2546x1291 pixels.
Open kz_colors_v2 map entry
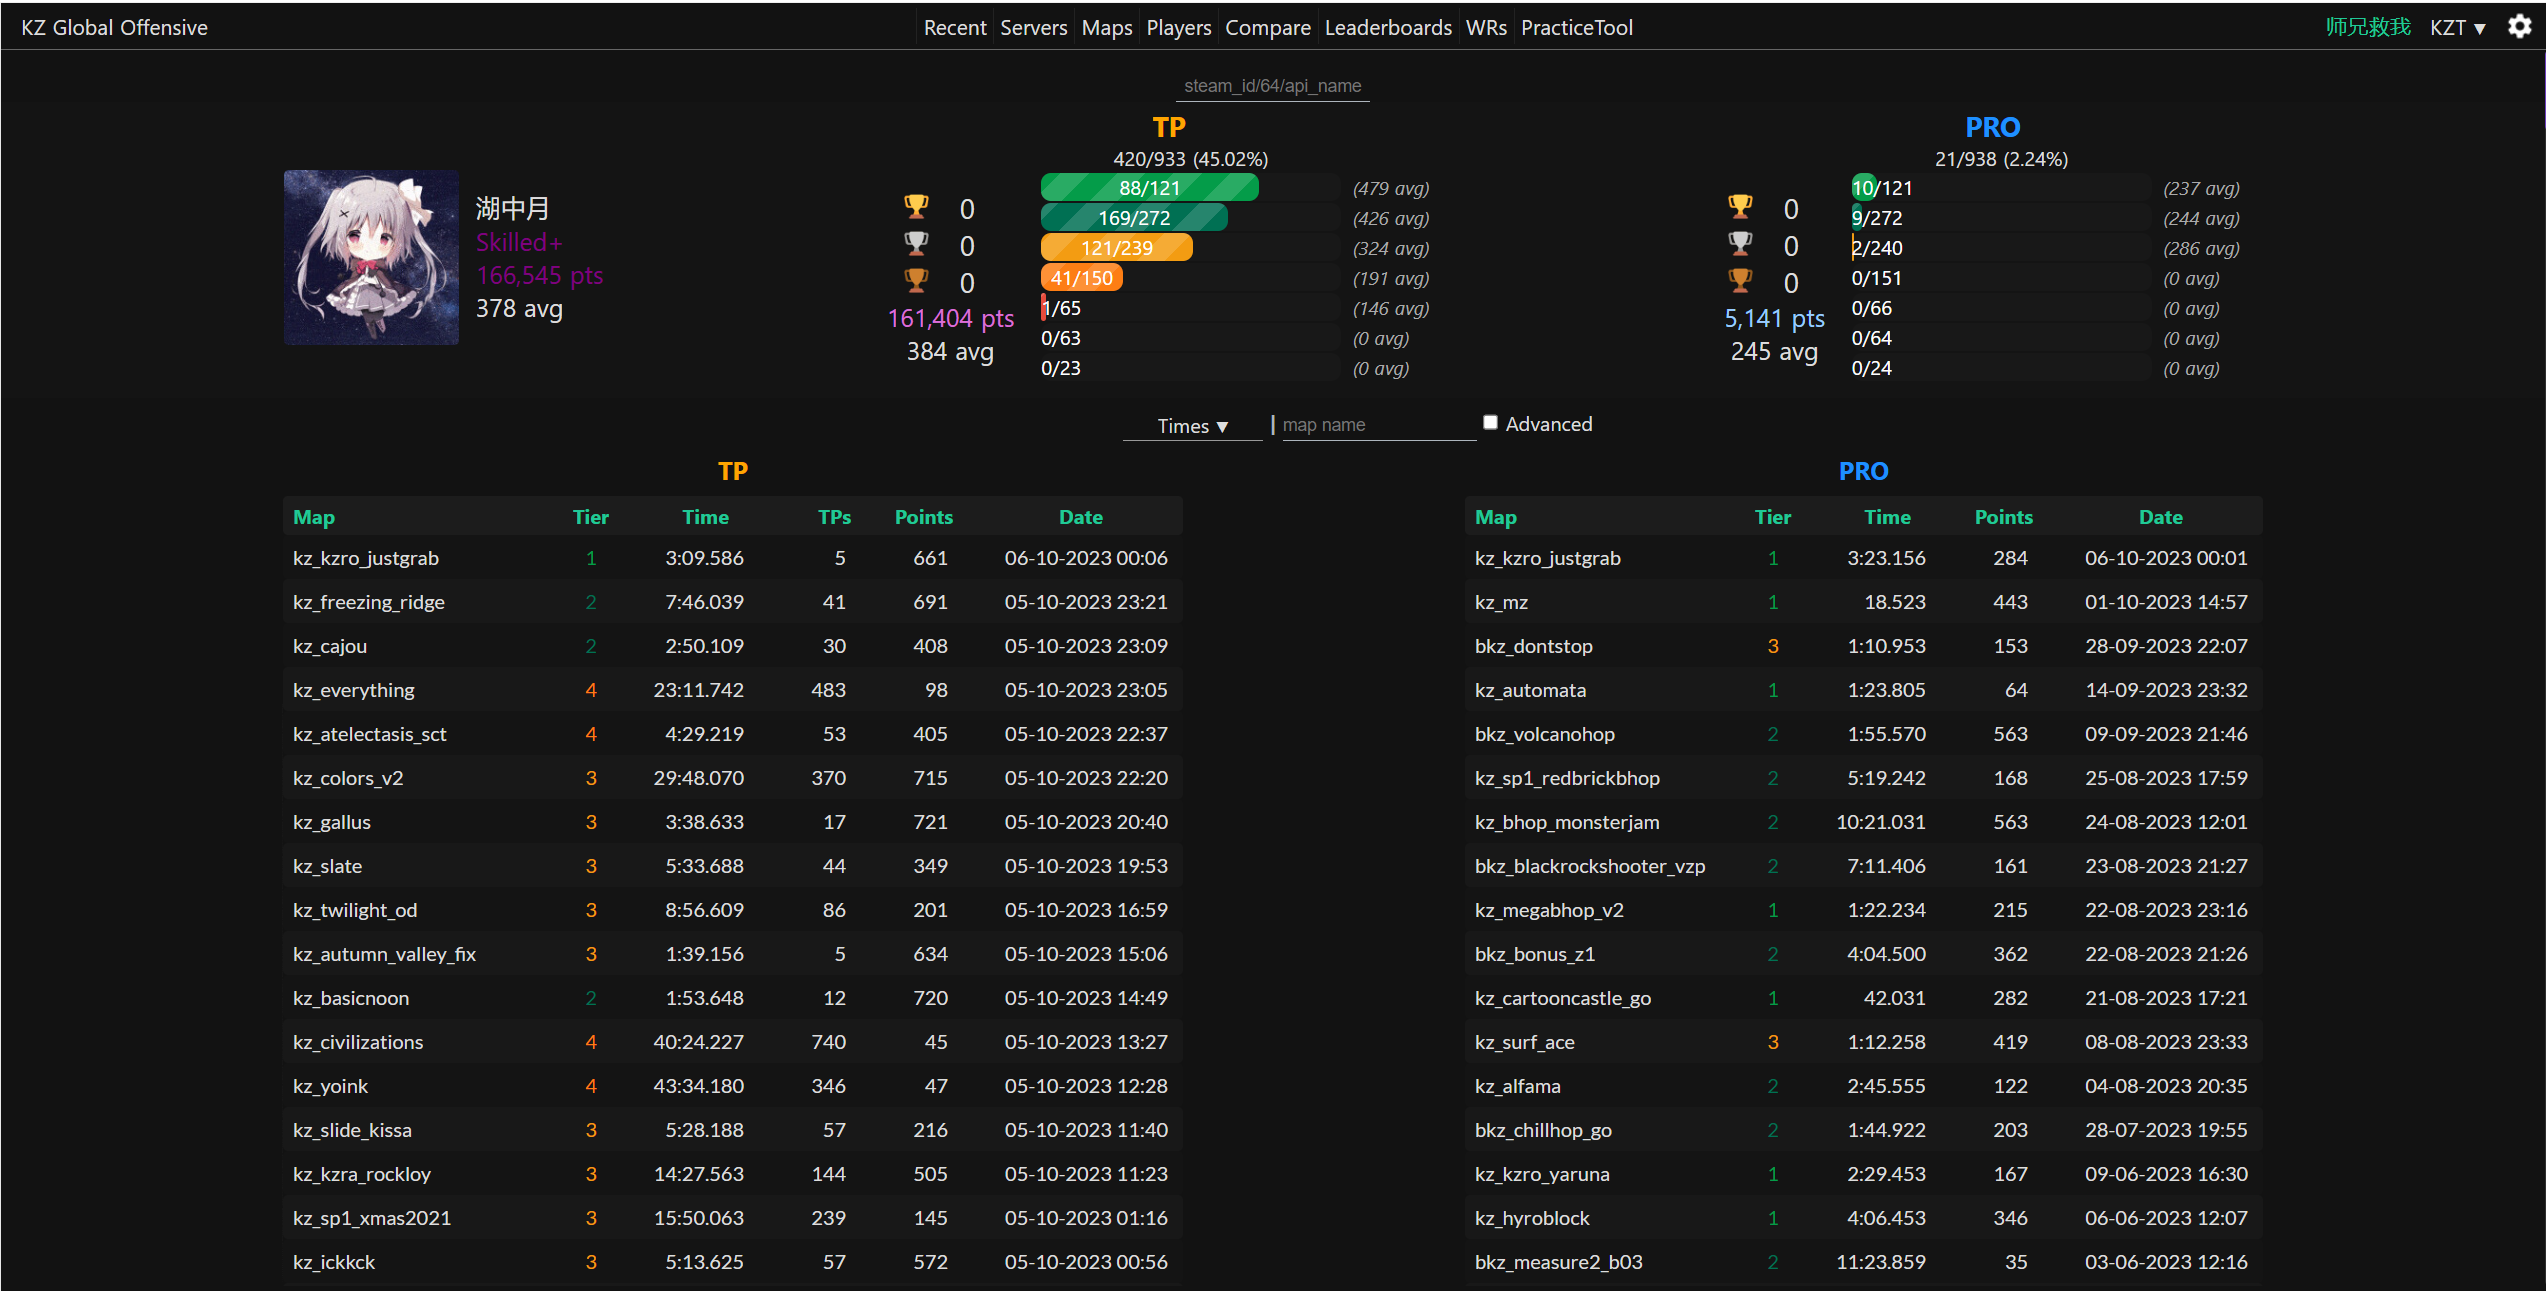(348, 778)
